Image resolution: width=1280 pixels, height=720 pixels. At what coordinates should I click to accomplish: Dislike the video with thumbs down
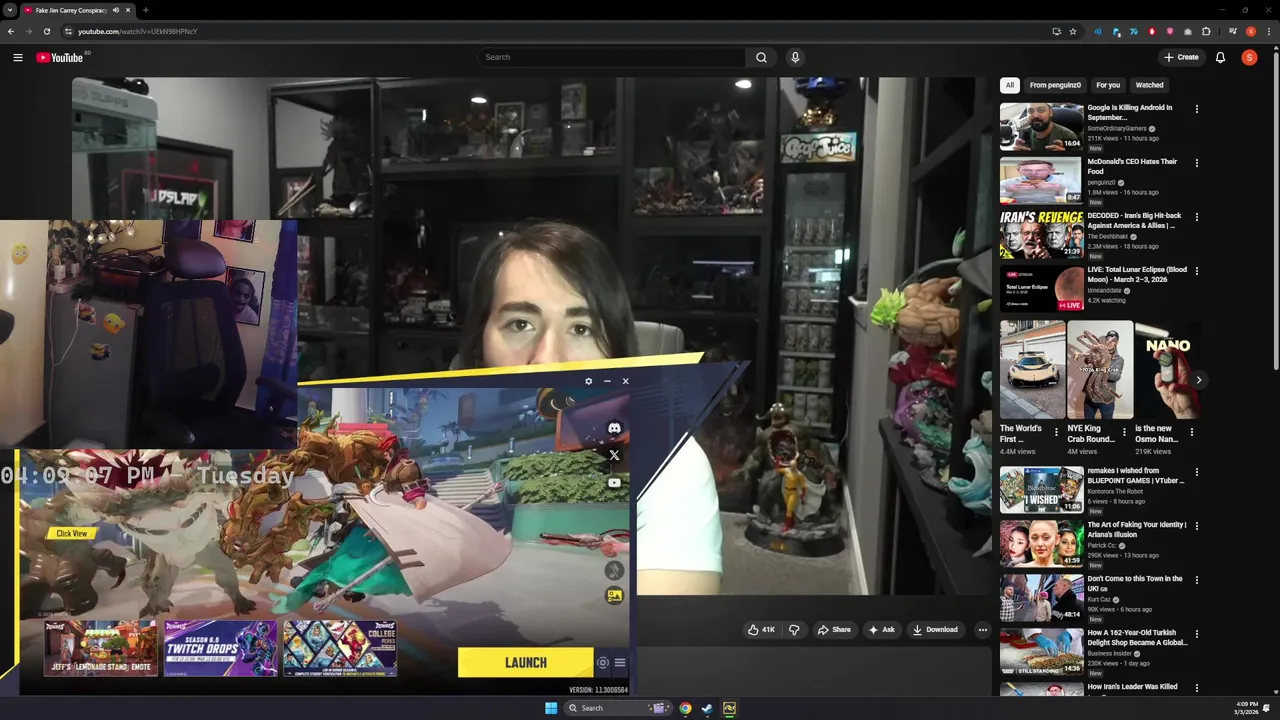794,630
